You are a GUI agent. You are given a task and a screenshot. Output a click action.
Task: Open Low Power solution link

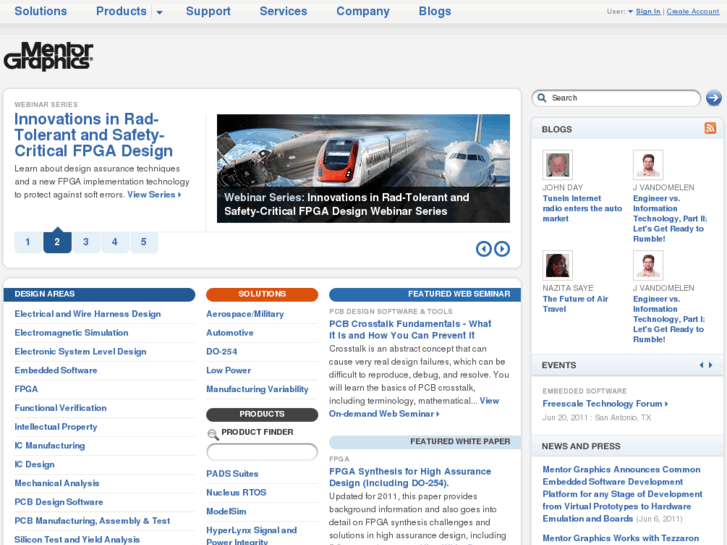[229, 370]
